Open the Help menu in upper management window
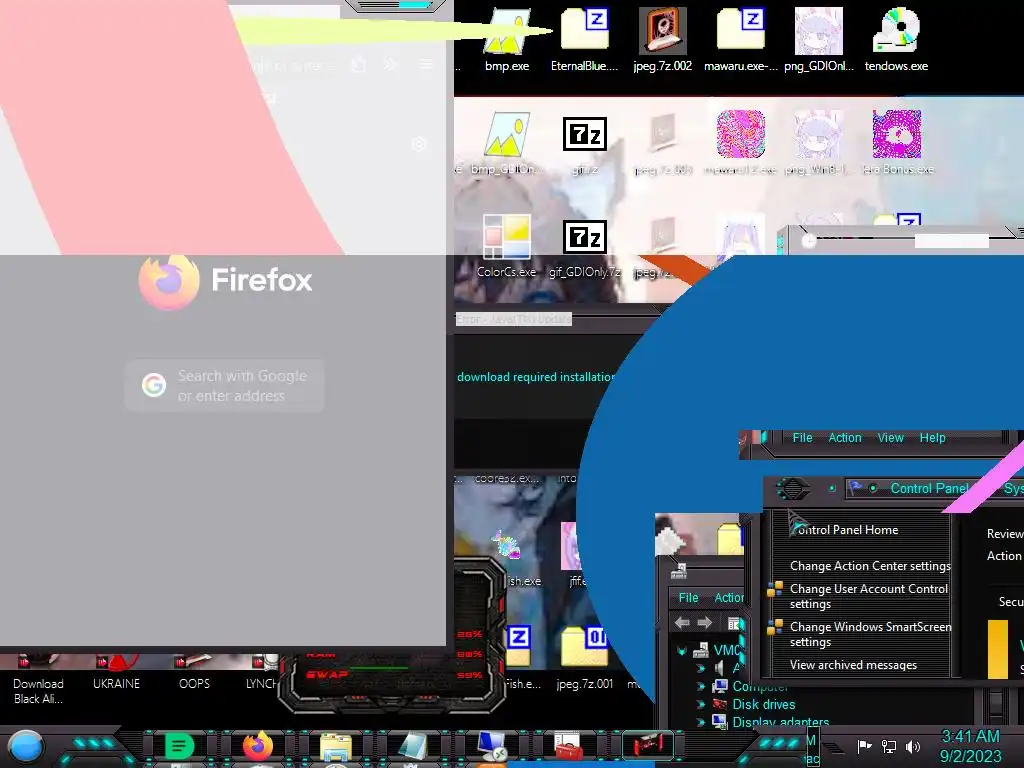The width and height of the screenshot is (1024, 768). [x=933, y=438]
